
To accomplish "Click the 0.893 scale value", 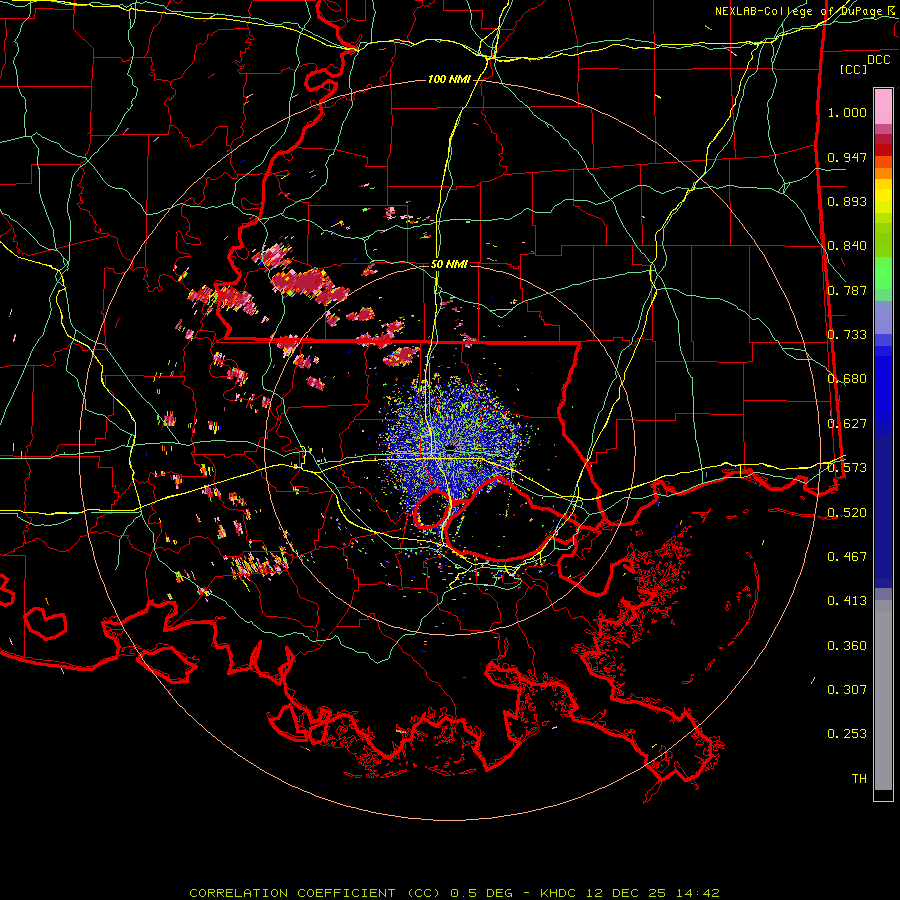I will (847, 201).
